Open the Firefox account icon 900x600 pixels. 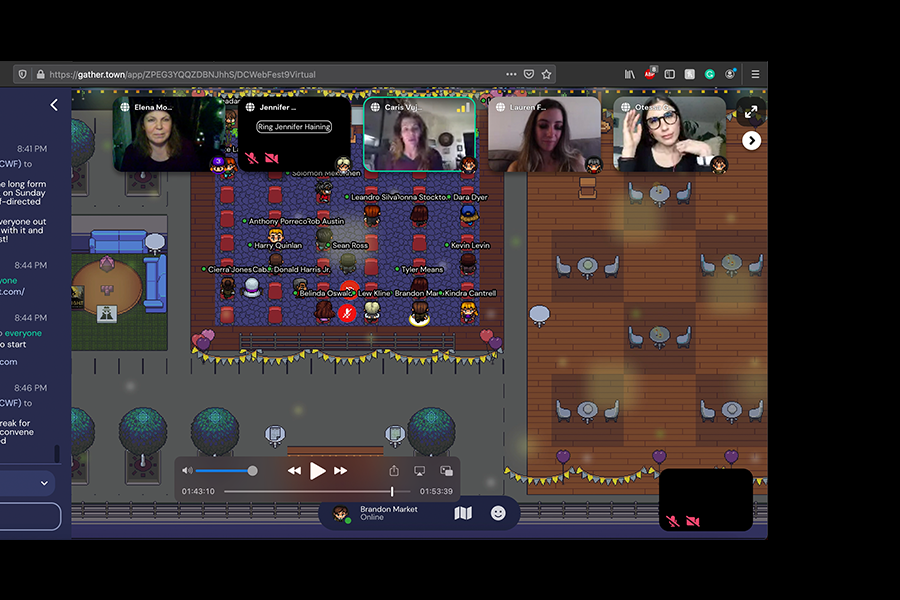click(x=730, y=74)
